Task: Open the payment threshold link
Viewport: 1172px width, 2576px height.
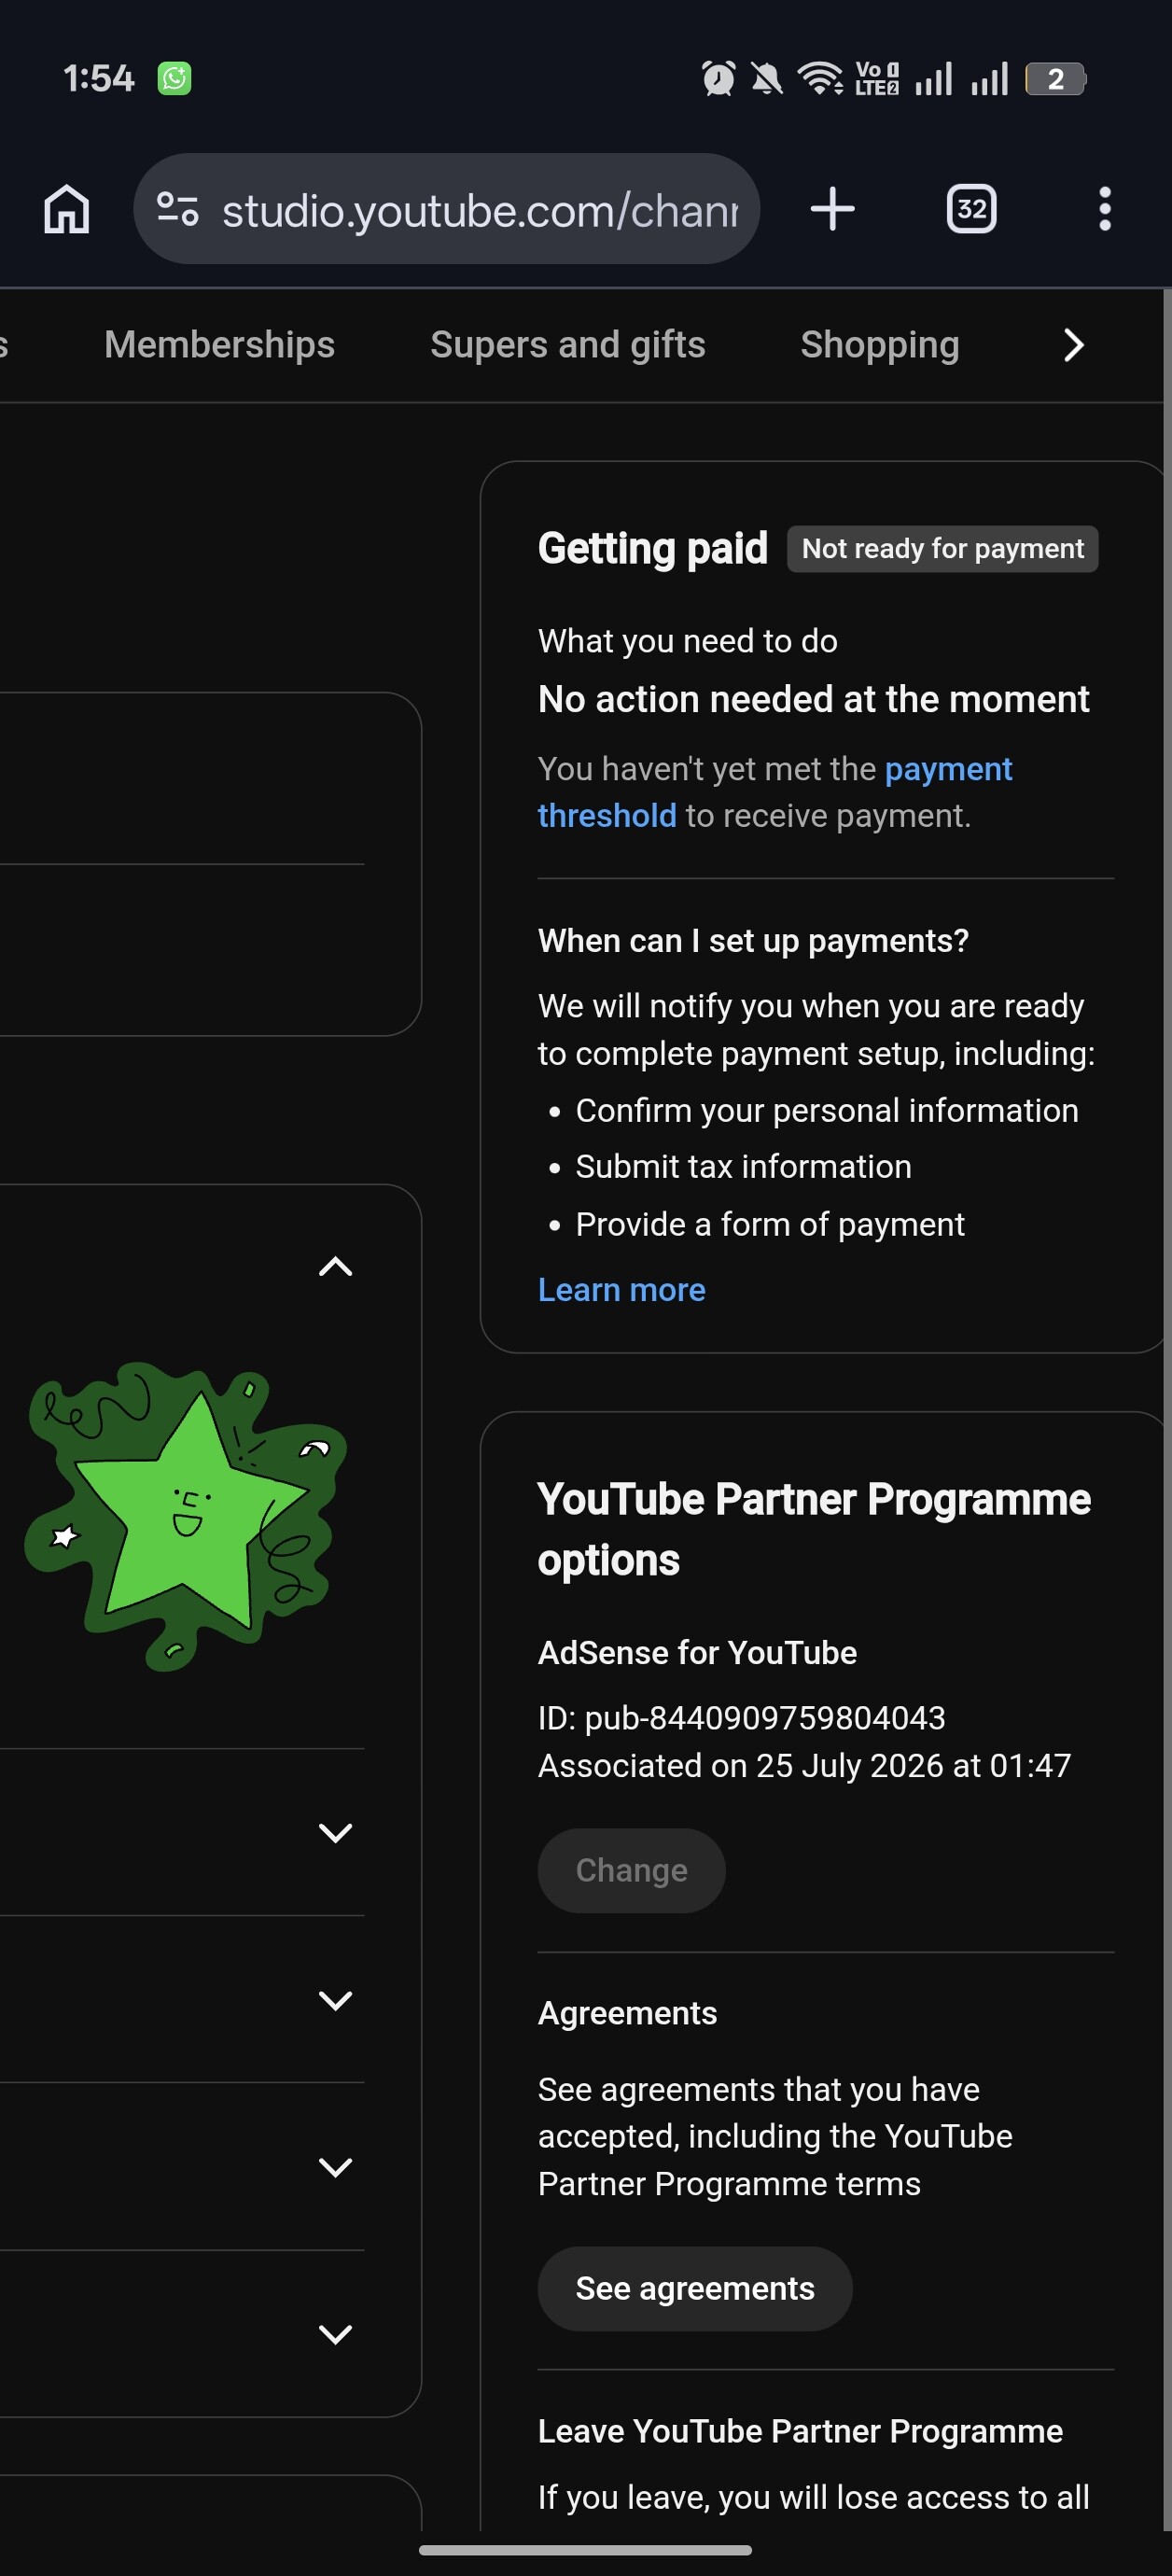Action: click(x=775, y=792)
